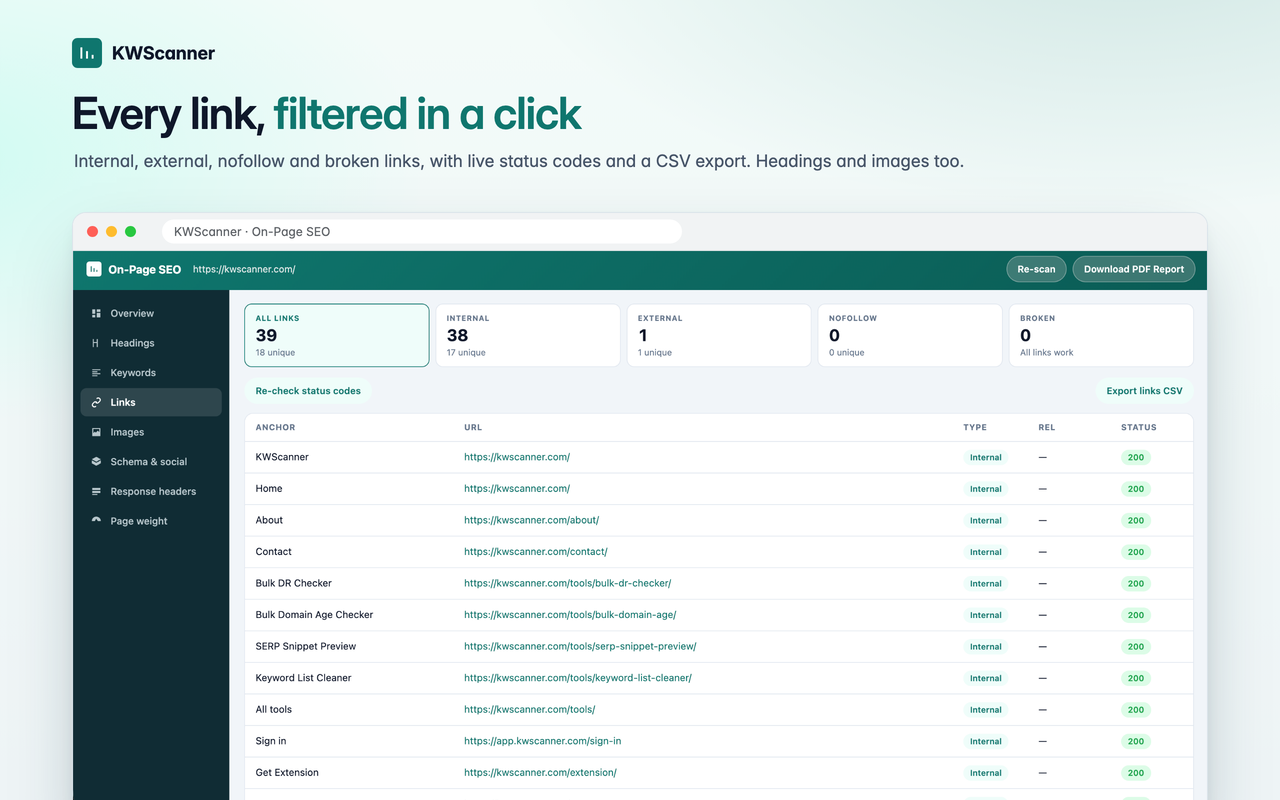Filter by All Links card

click(x=337, y=335)
